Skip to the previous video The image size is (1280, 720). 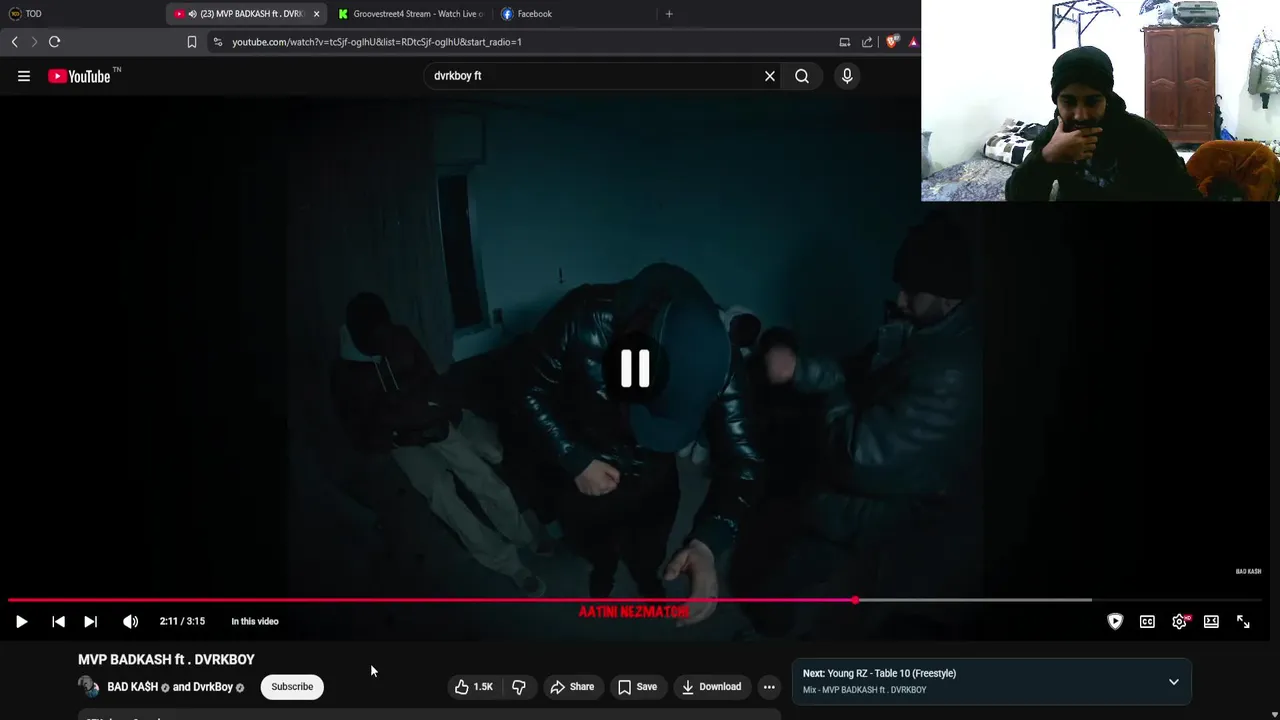[x=58, y=621]
